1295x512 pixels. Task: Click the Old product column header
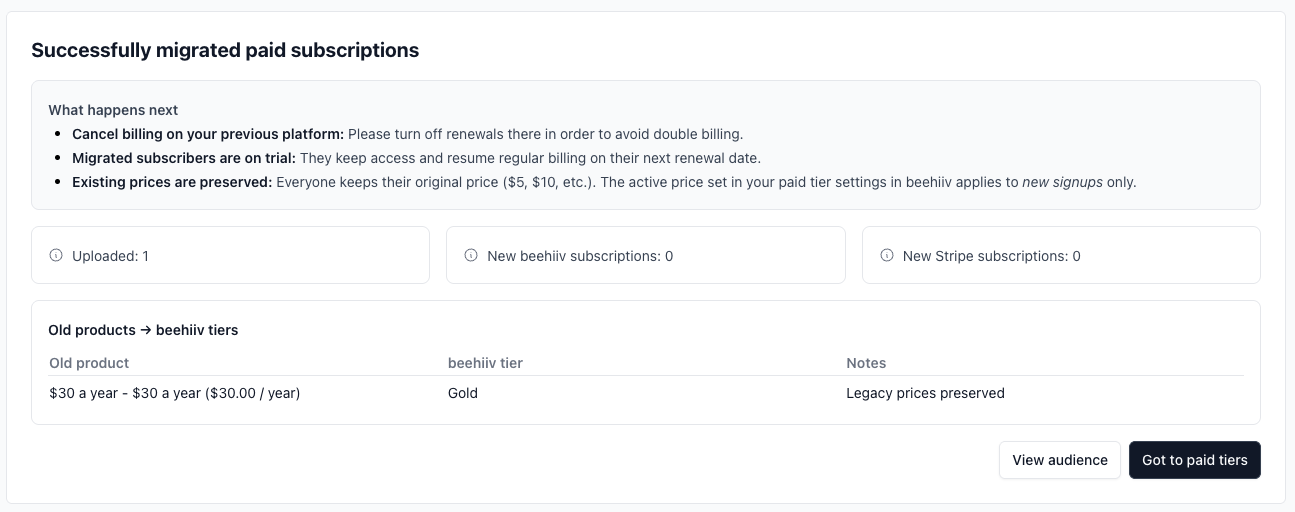(89, 363)
